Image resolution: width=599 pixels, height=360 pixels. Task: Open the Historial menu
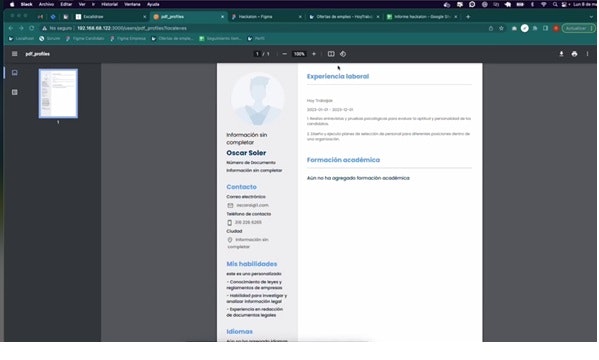pos(109,5)
